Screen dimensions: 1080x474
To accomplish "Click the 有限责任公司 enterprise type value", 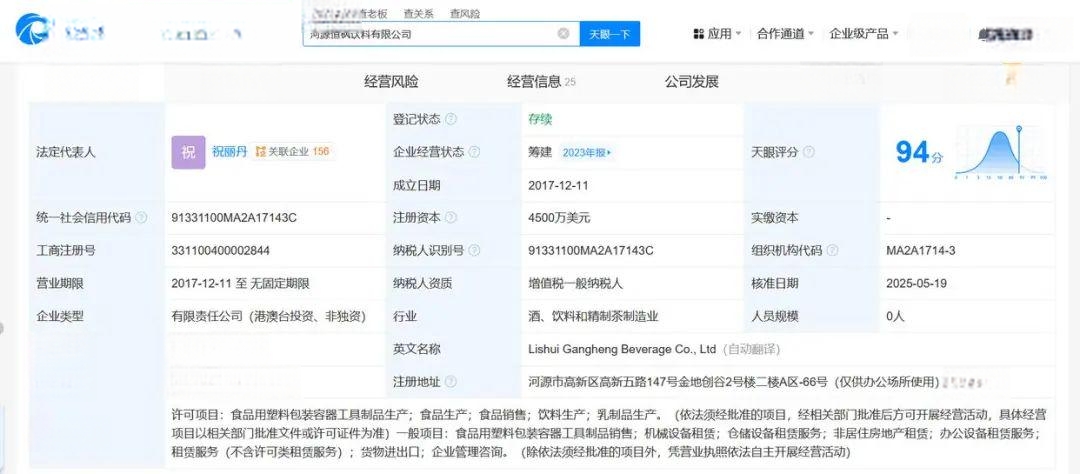I will 269,316.
